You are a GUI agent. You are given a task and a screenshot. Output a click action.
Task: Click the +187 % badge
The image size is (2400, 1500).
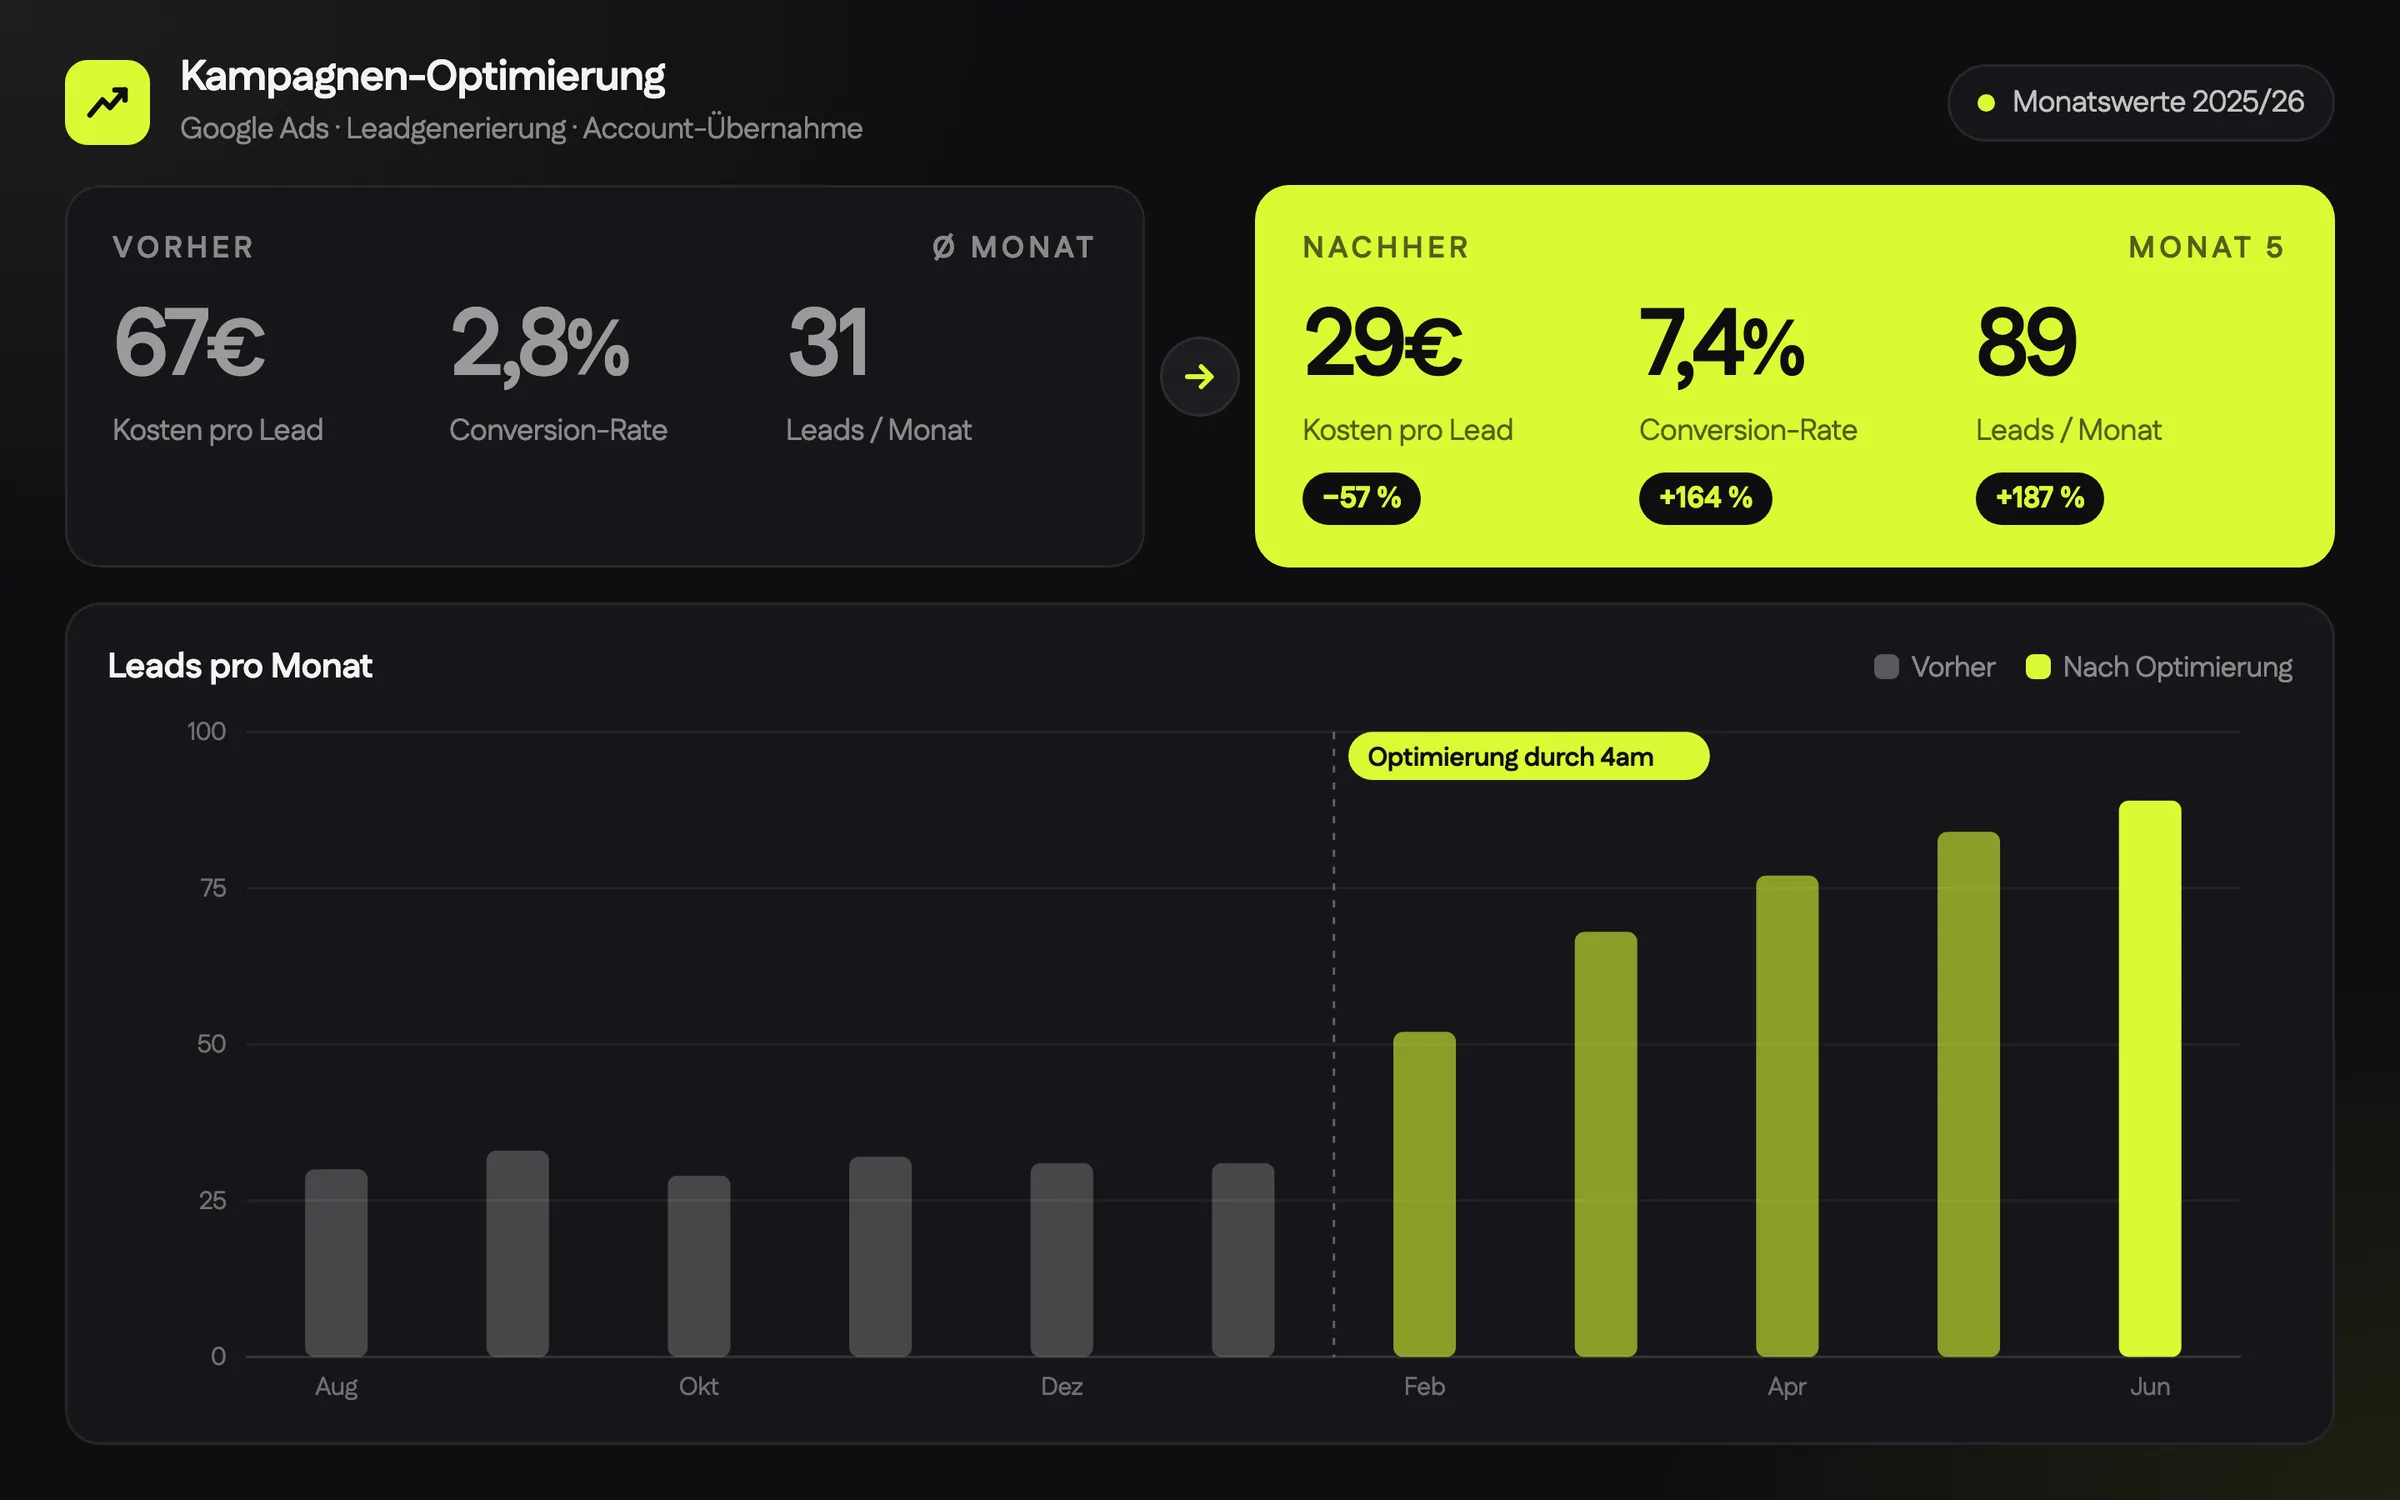[2039, 498]
